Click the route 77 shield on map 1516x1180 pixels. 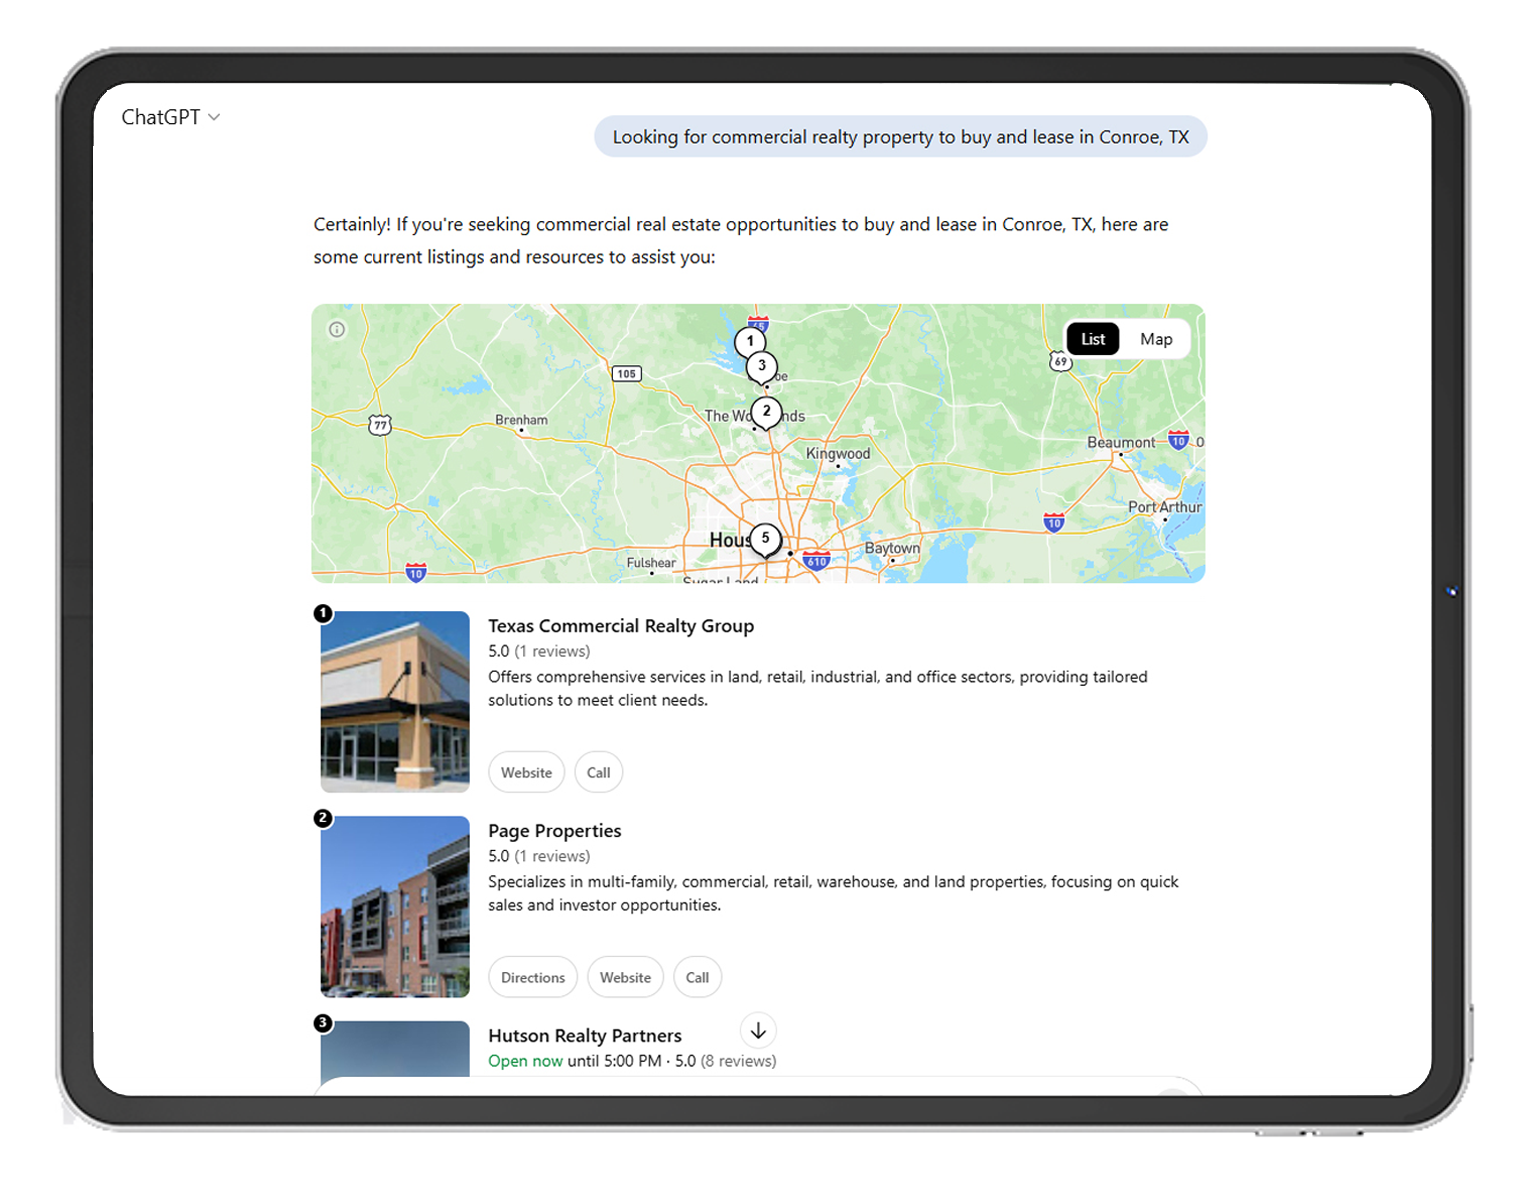[380, 425]
